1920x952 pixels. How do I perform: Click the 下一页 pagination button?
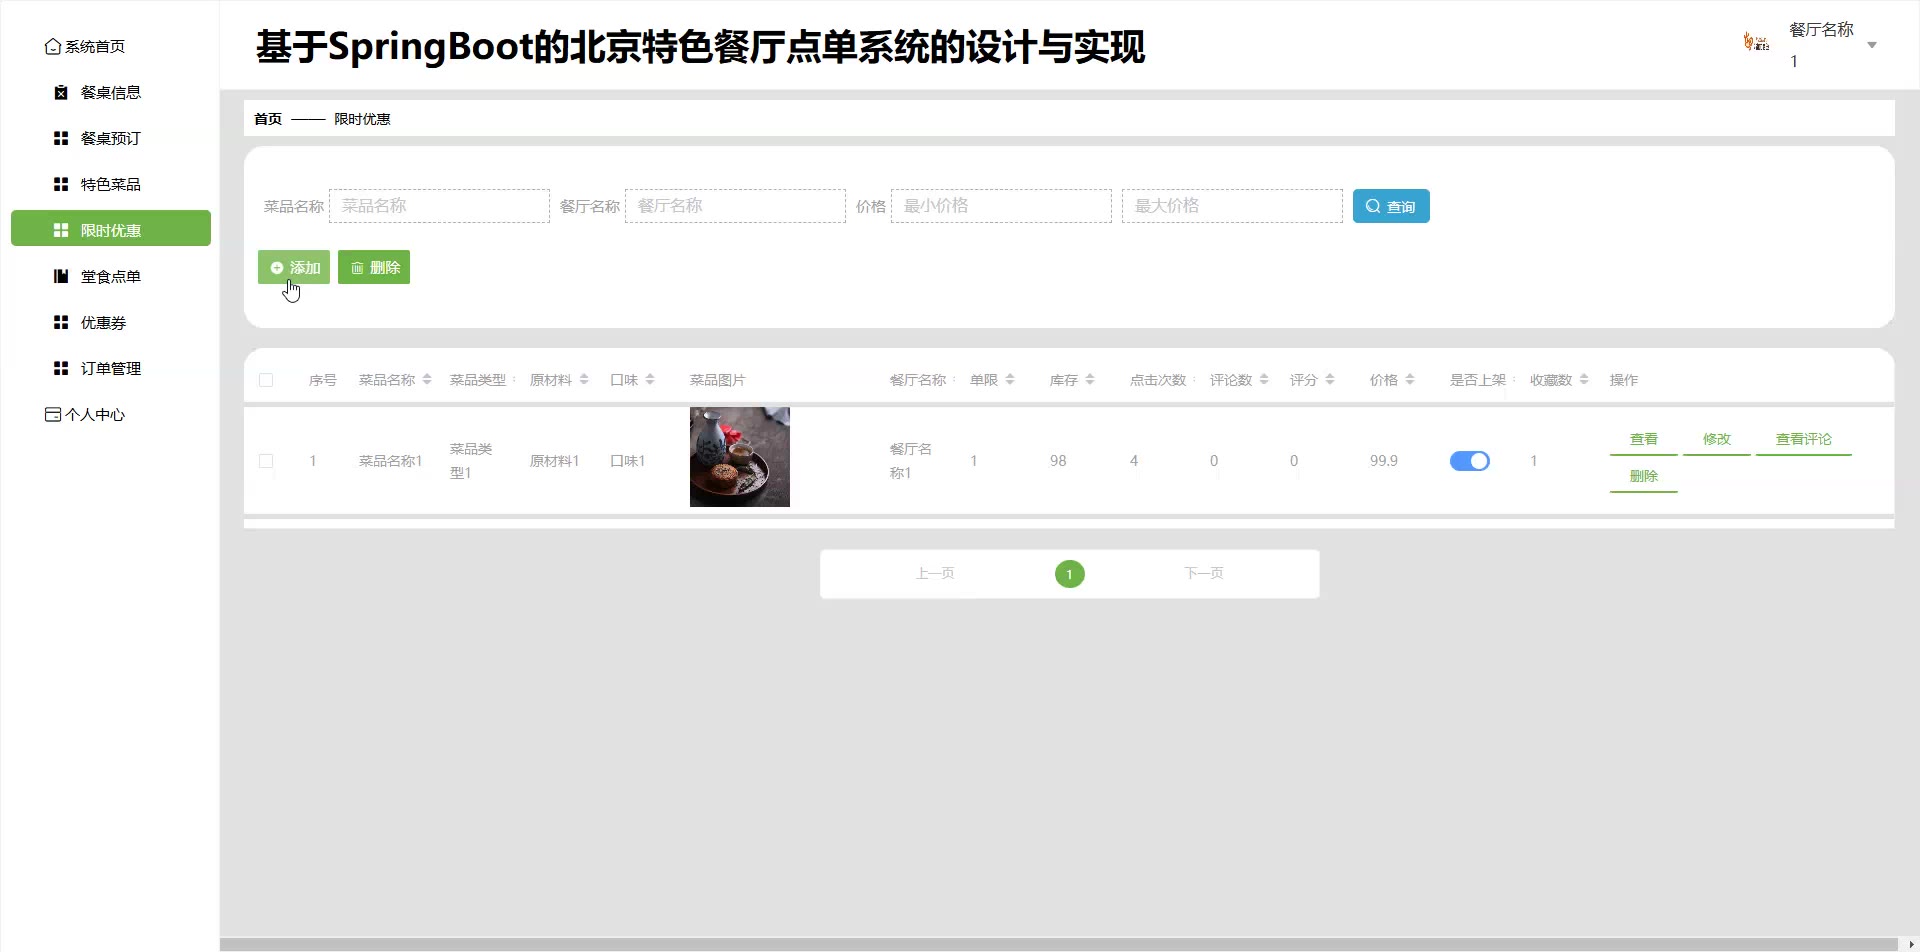pos(1204,574)
